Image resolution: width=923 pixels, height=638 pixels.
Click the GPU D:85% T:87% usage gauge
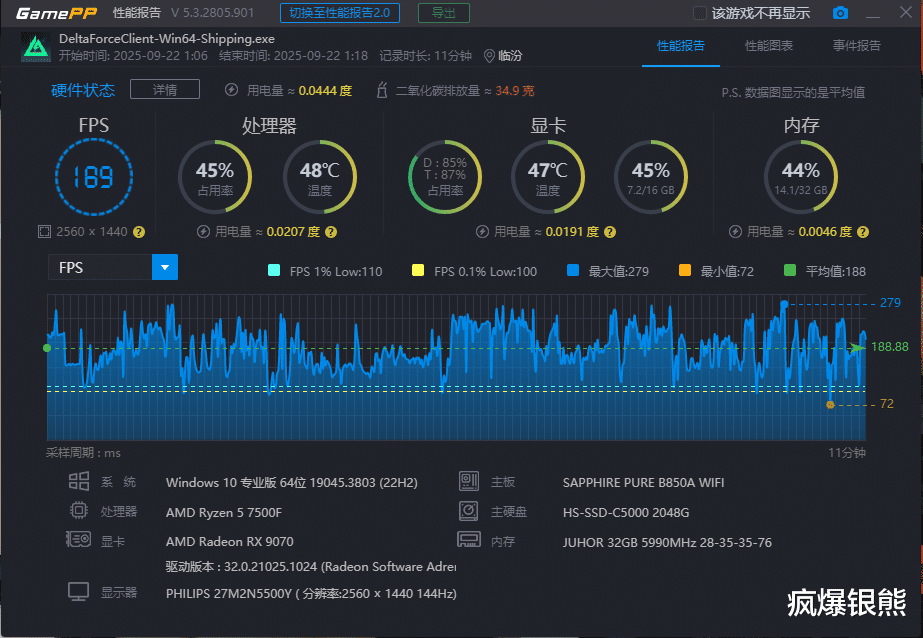click(x=445, y=177)
